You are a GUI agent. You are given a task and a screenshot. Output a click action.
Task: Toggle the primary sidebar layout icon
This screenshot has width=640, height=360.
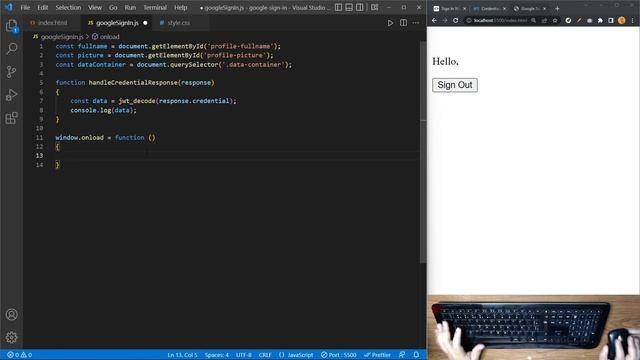point(338,7)
